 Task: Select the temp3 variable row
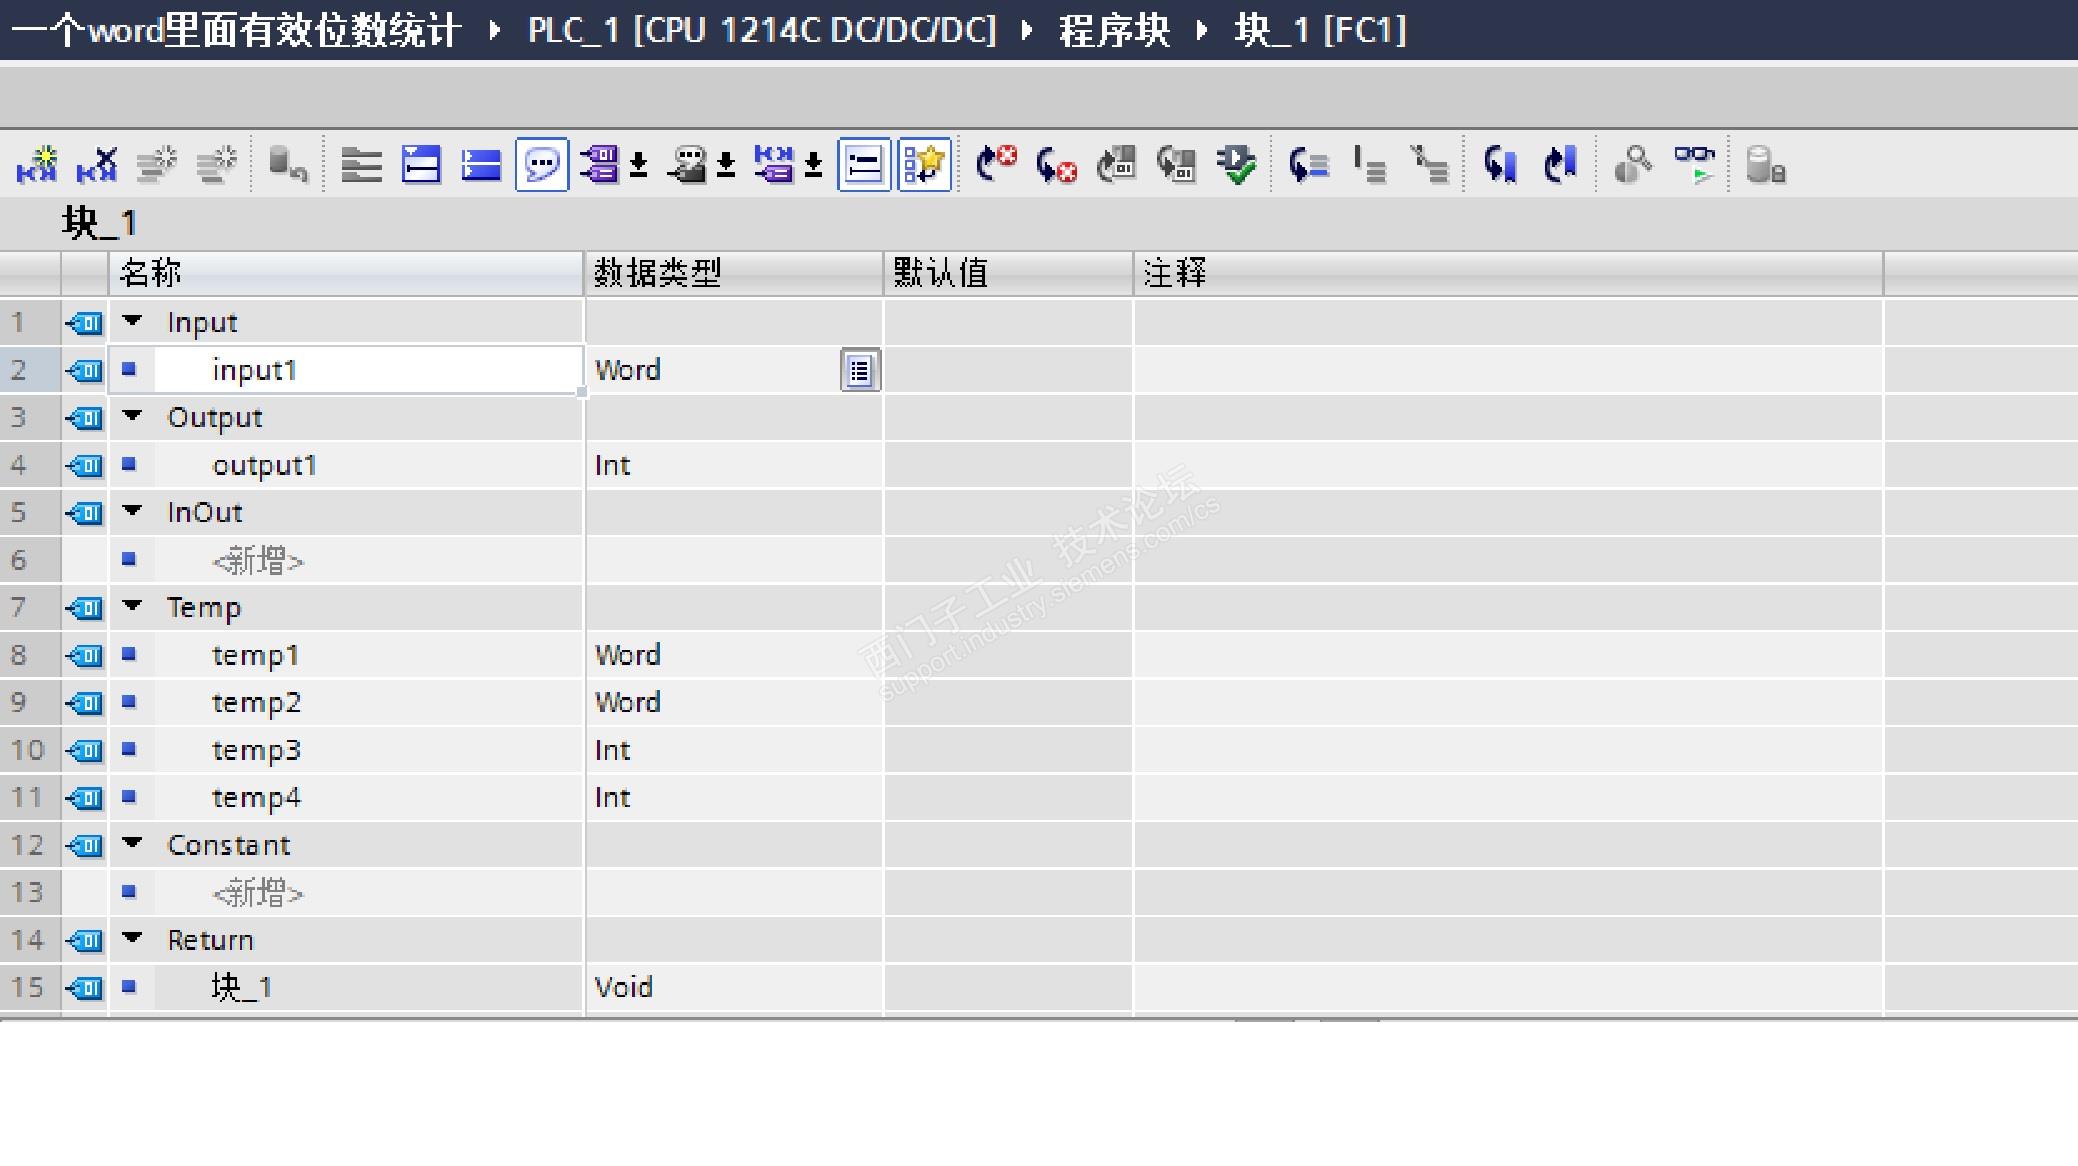(256, 750)
